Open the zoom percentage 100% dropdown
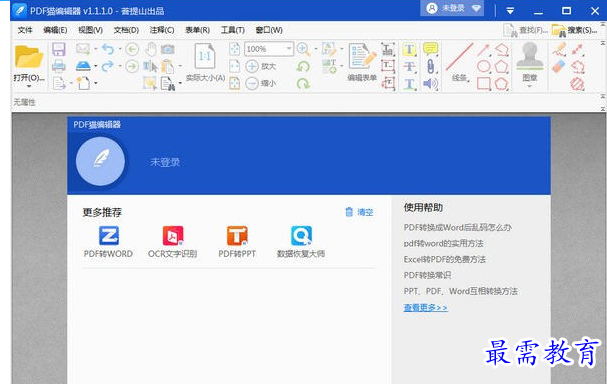The height and width of the screenshot is (384, 607). pyautogui.click(x=289, y=49)
